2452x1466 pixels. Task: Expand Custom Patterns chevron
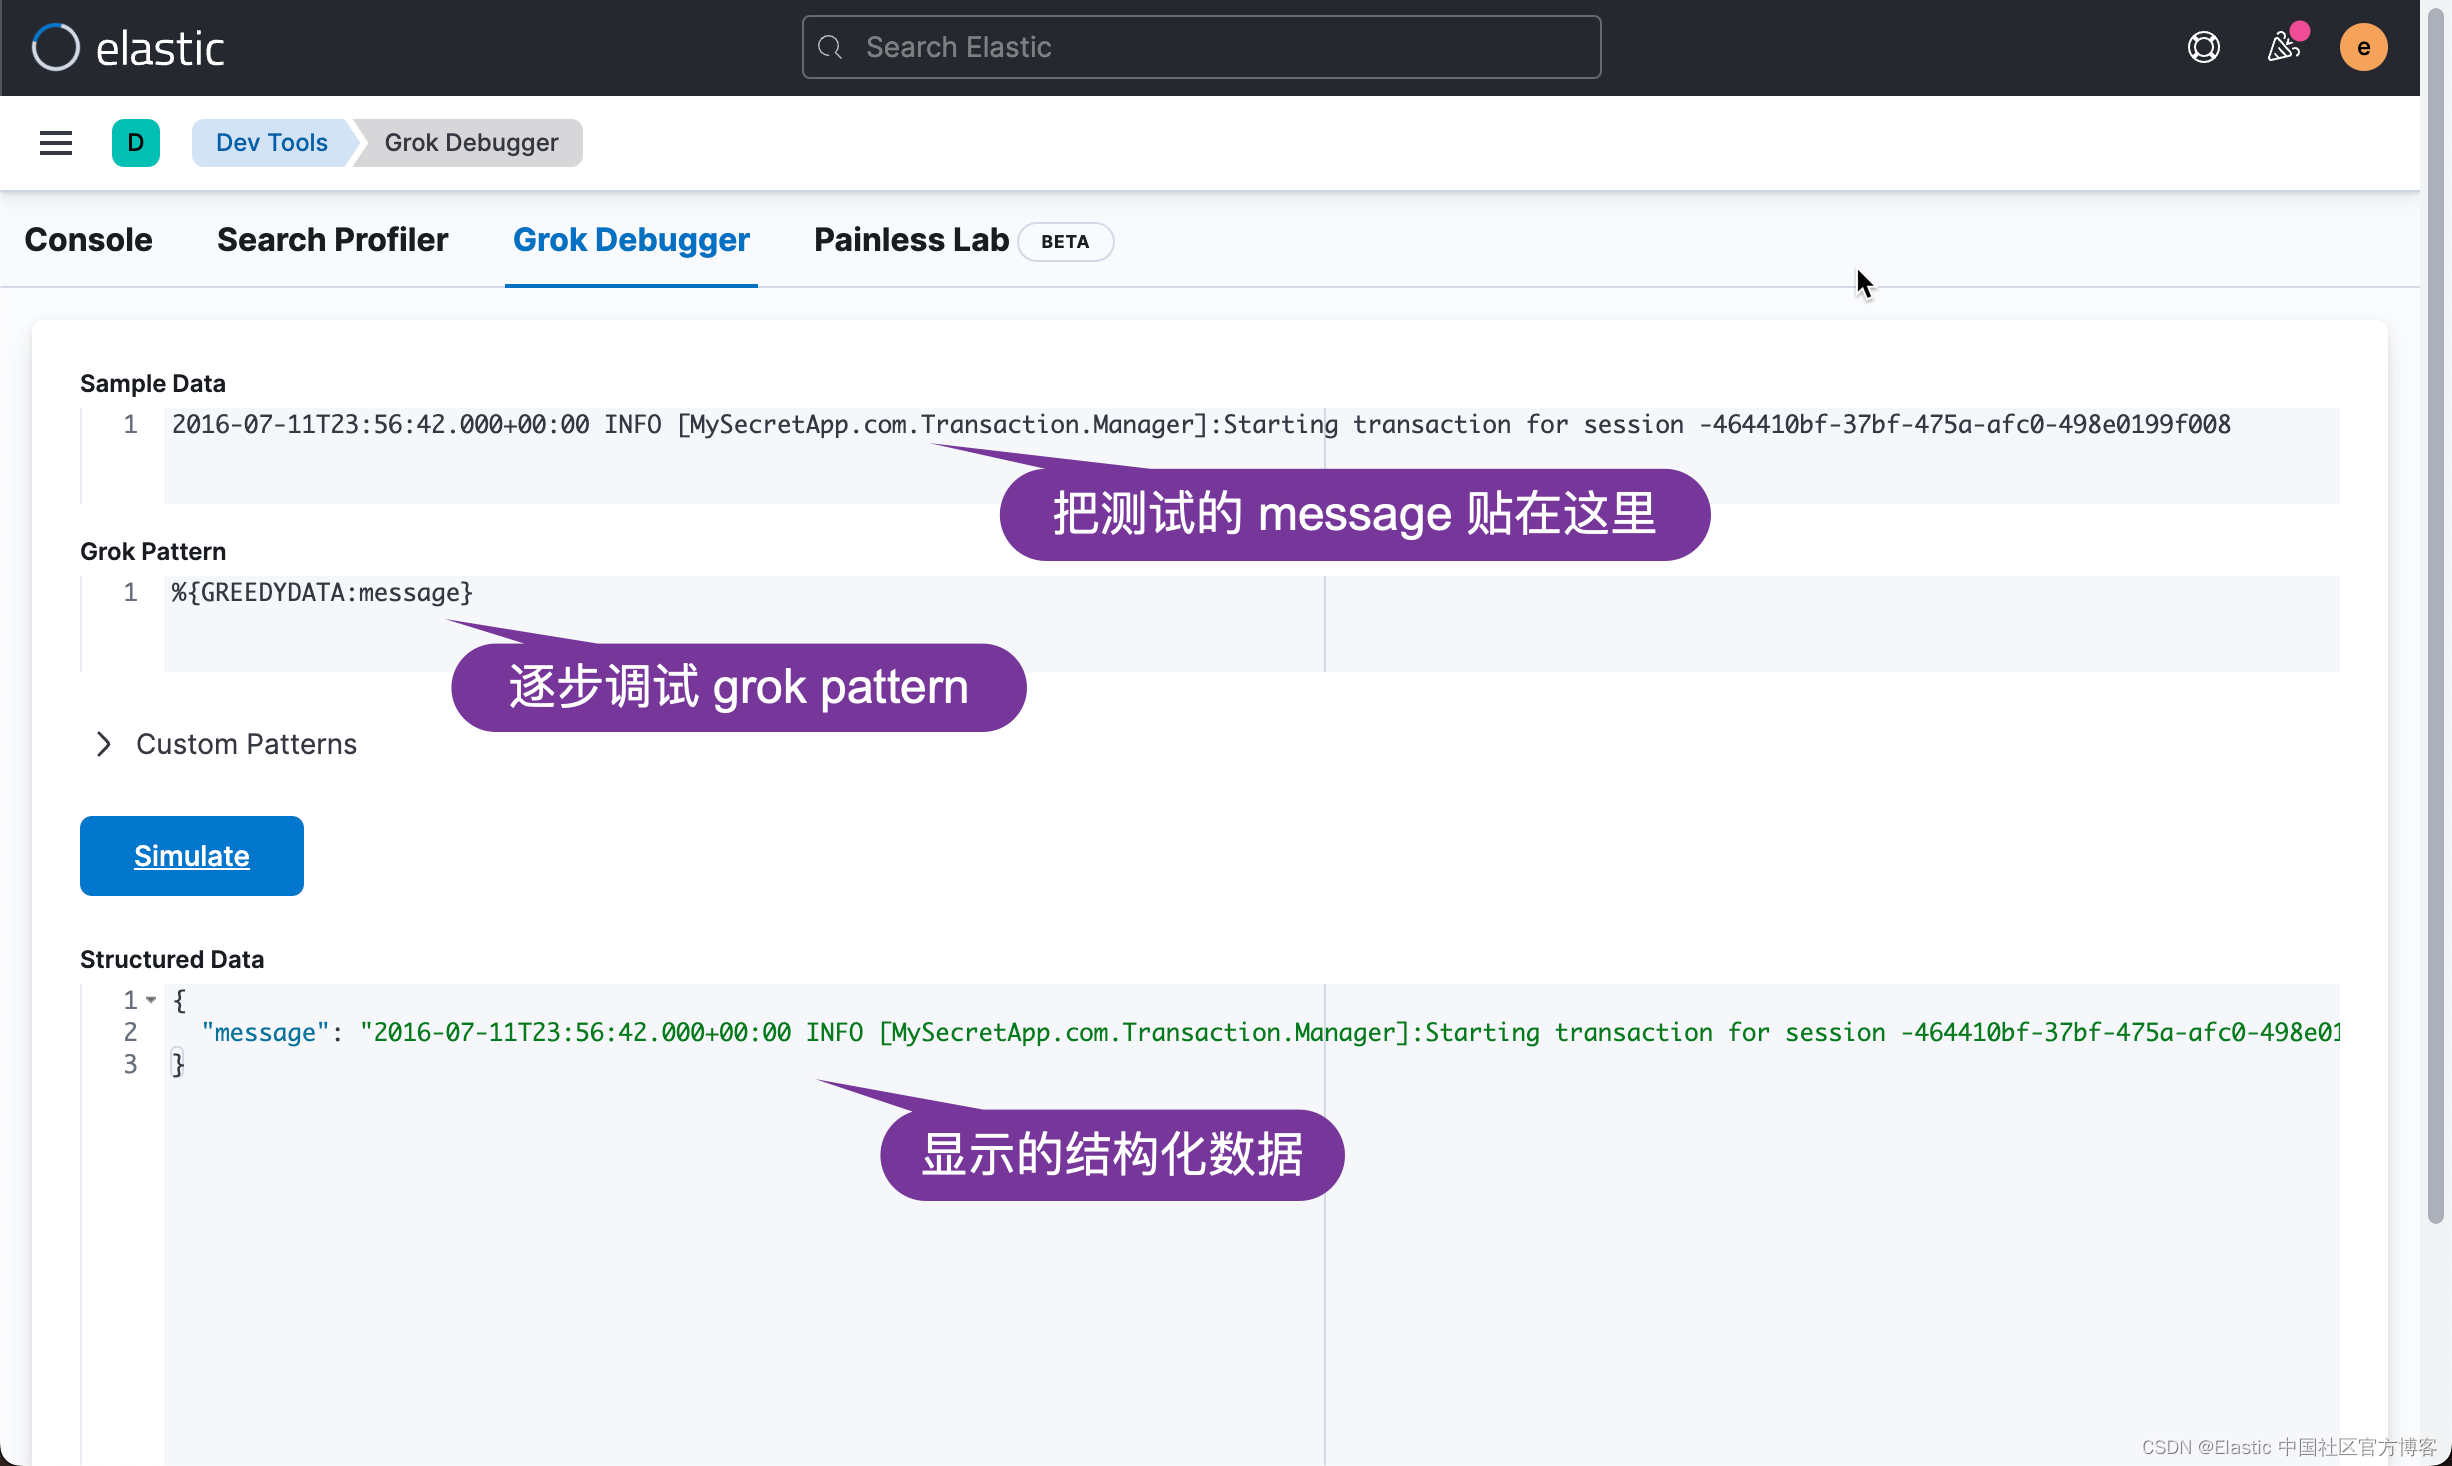click(x=103, y=744)
